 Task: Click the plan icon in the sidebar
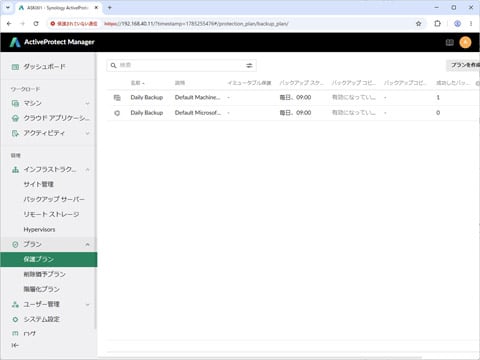pyautogui.click(x=15, y=244)
